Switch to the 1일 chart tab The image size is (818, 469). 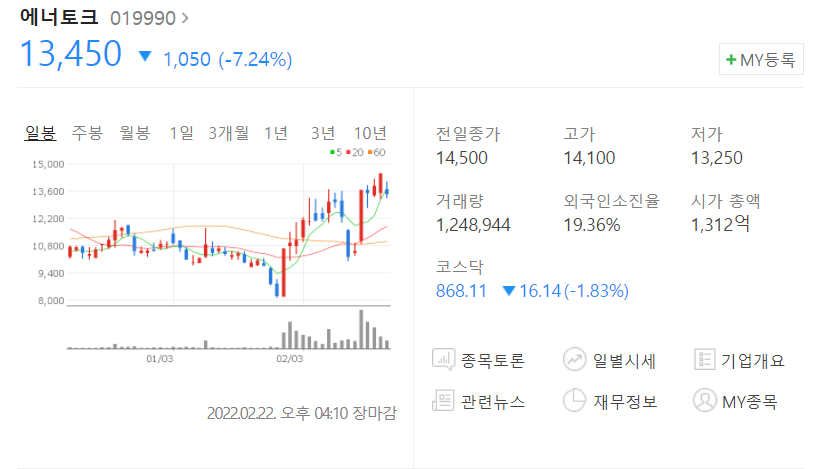coord(181,133)
